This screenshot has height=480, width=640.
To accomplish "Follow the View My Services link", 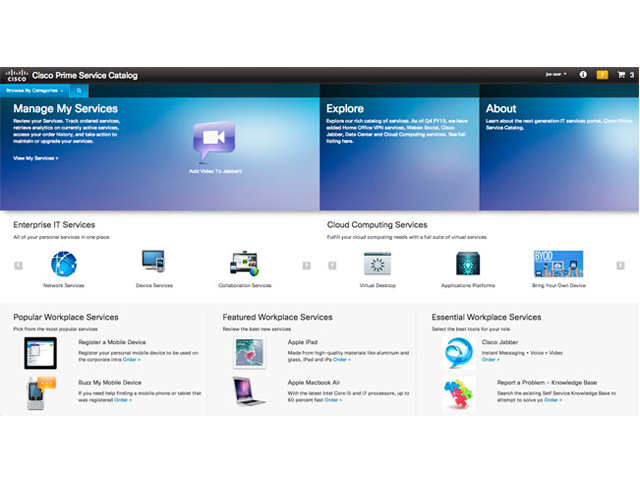I will click(x=36, y=158).
